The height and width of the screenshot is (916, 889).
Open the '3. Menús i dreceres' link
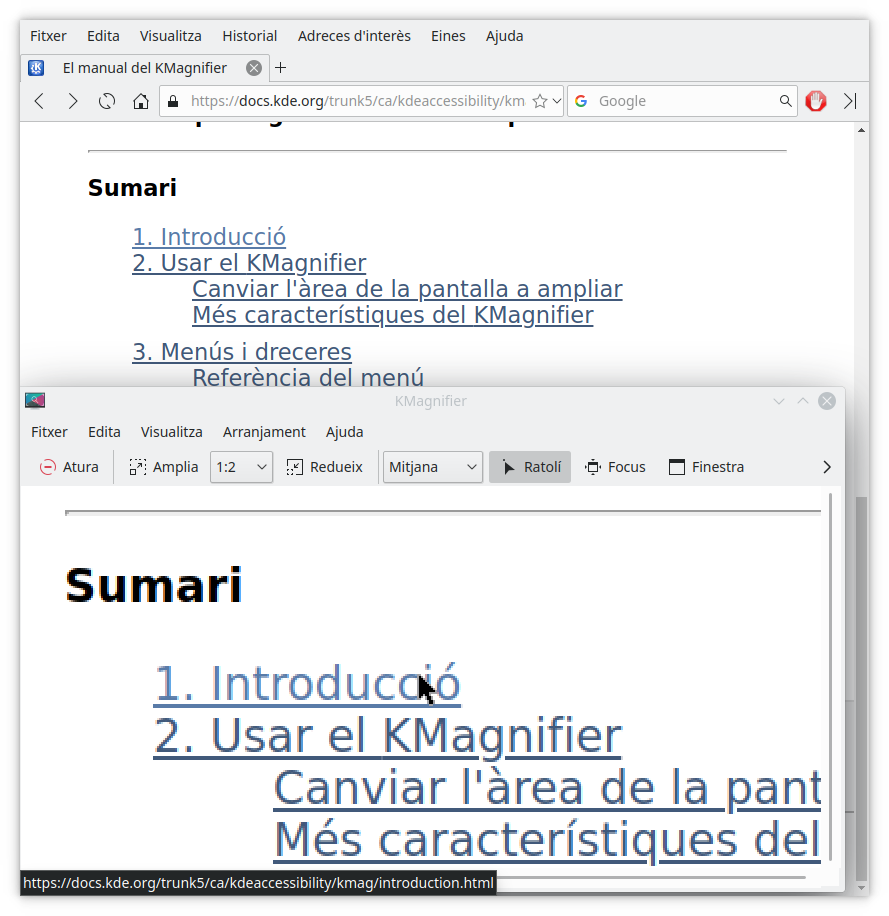tap(242, 352)
